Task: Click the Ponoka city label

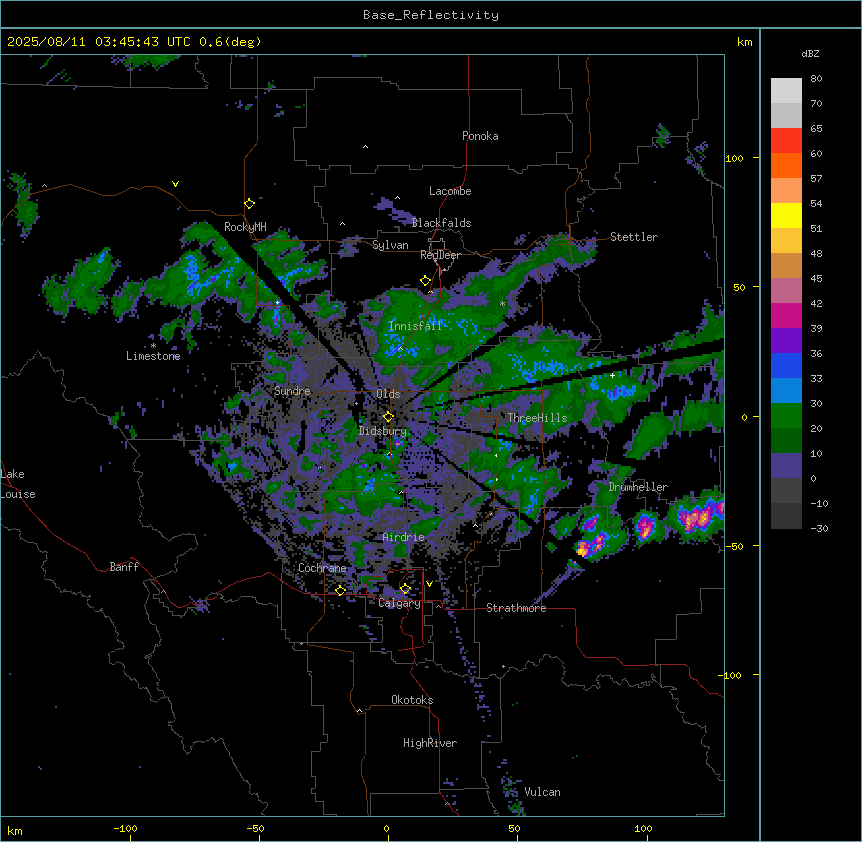Action: click(x=480, y=136)
